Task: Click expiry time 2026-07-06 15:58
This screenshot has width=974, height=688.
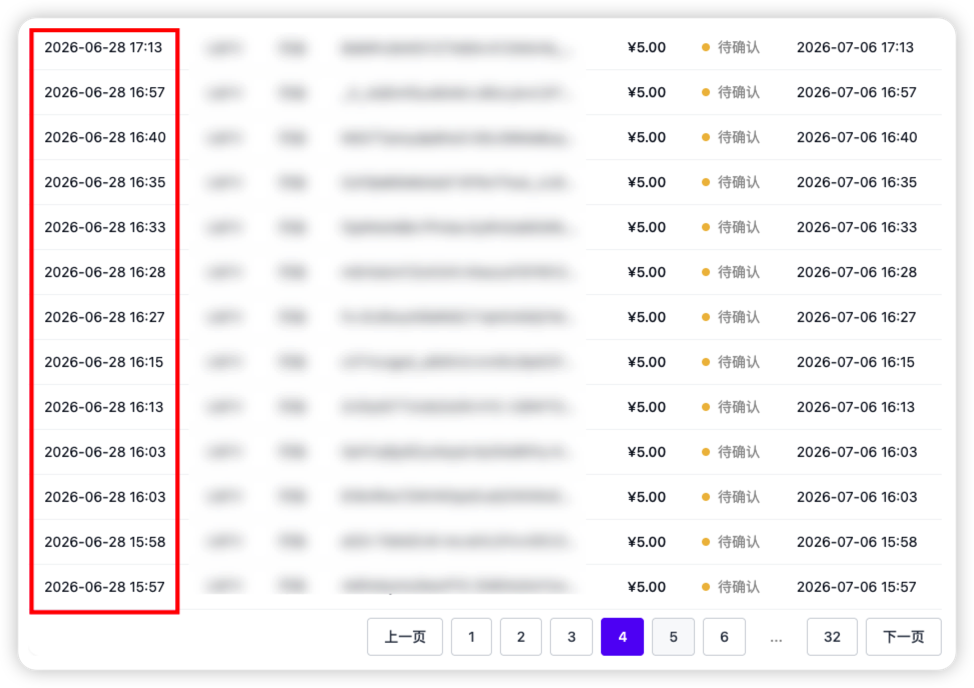Action: coord(857,542)
